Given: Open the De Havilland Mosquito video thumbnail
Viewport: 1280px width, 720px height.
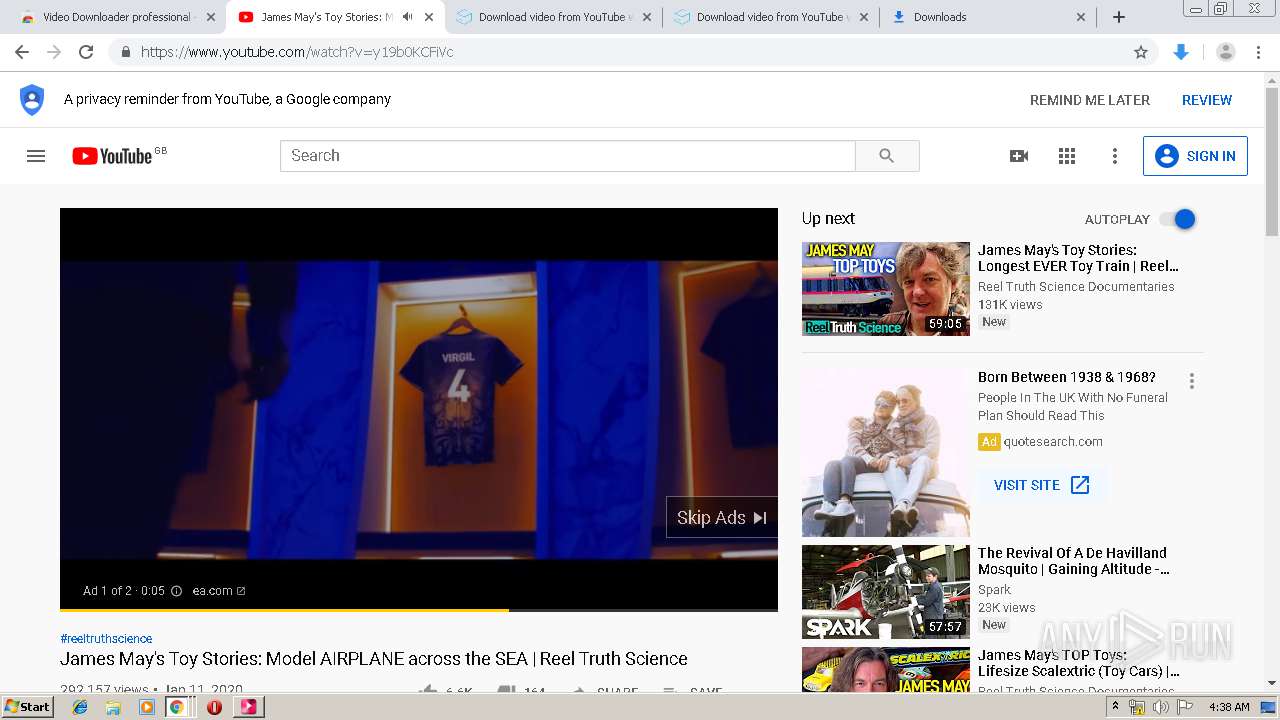Looking at the screenshot, I should [886, 592].
